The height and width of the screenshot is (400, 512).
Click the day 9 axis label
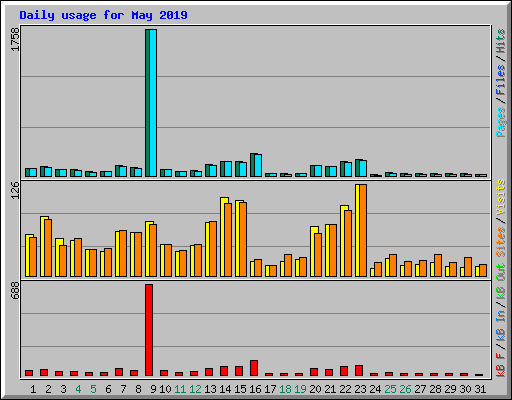point(153,389)
